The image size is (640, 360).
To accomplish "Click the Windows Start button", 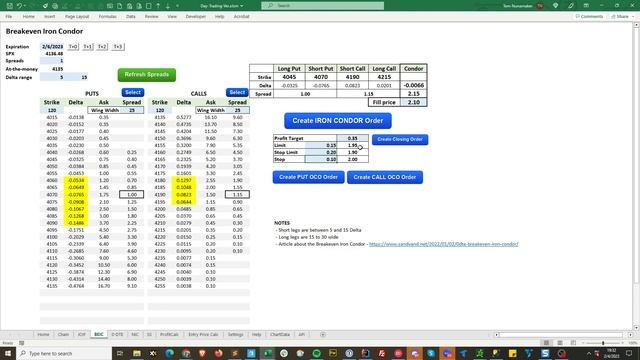I will coord(8,353).
